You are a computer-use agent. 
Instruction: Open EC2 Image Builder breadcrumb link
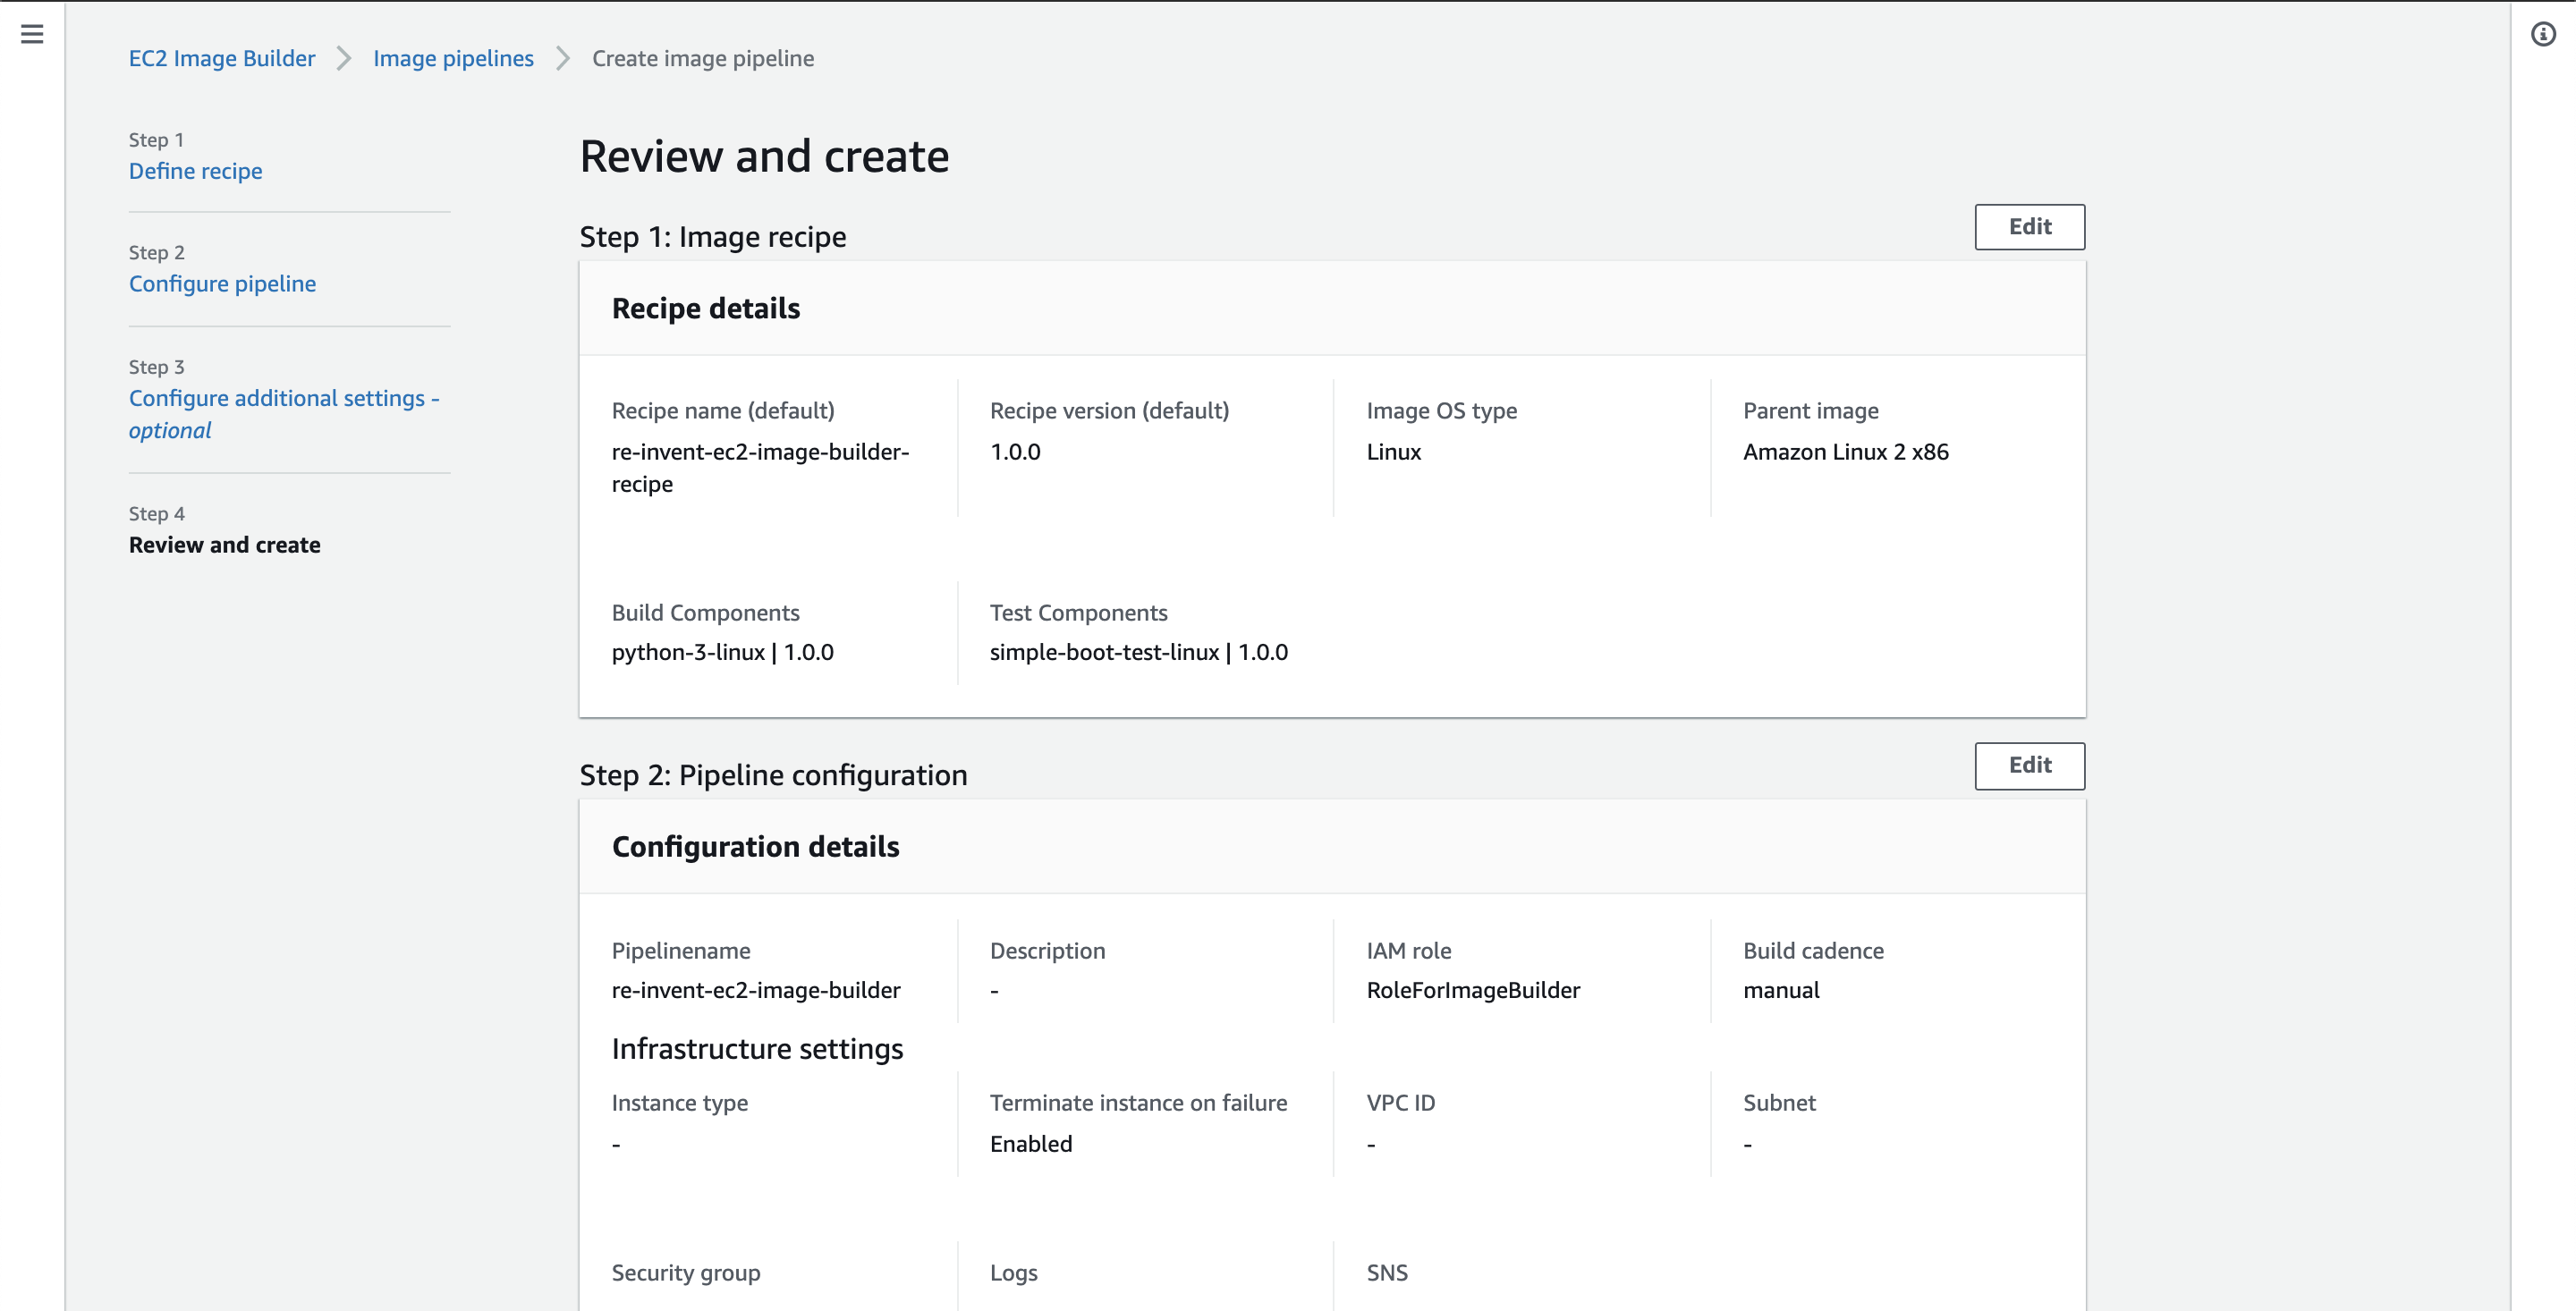(221, 58)
